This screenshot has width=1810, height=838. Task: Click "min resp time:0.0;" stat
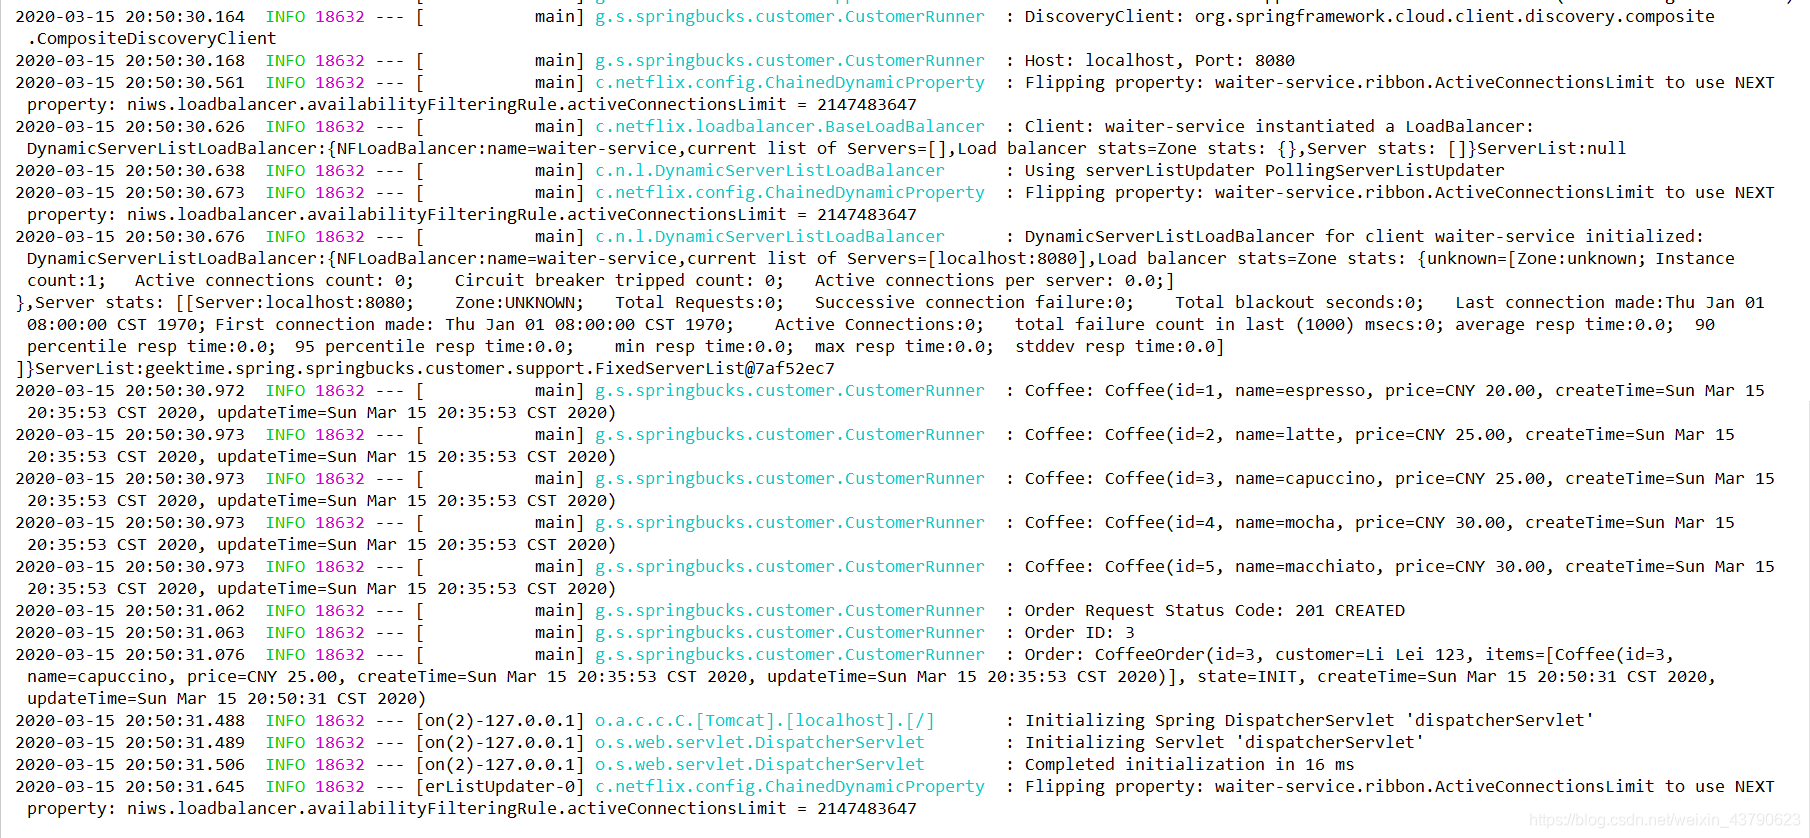click(704, 347)
